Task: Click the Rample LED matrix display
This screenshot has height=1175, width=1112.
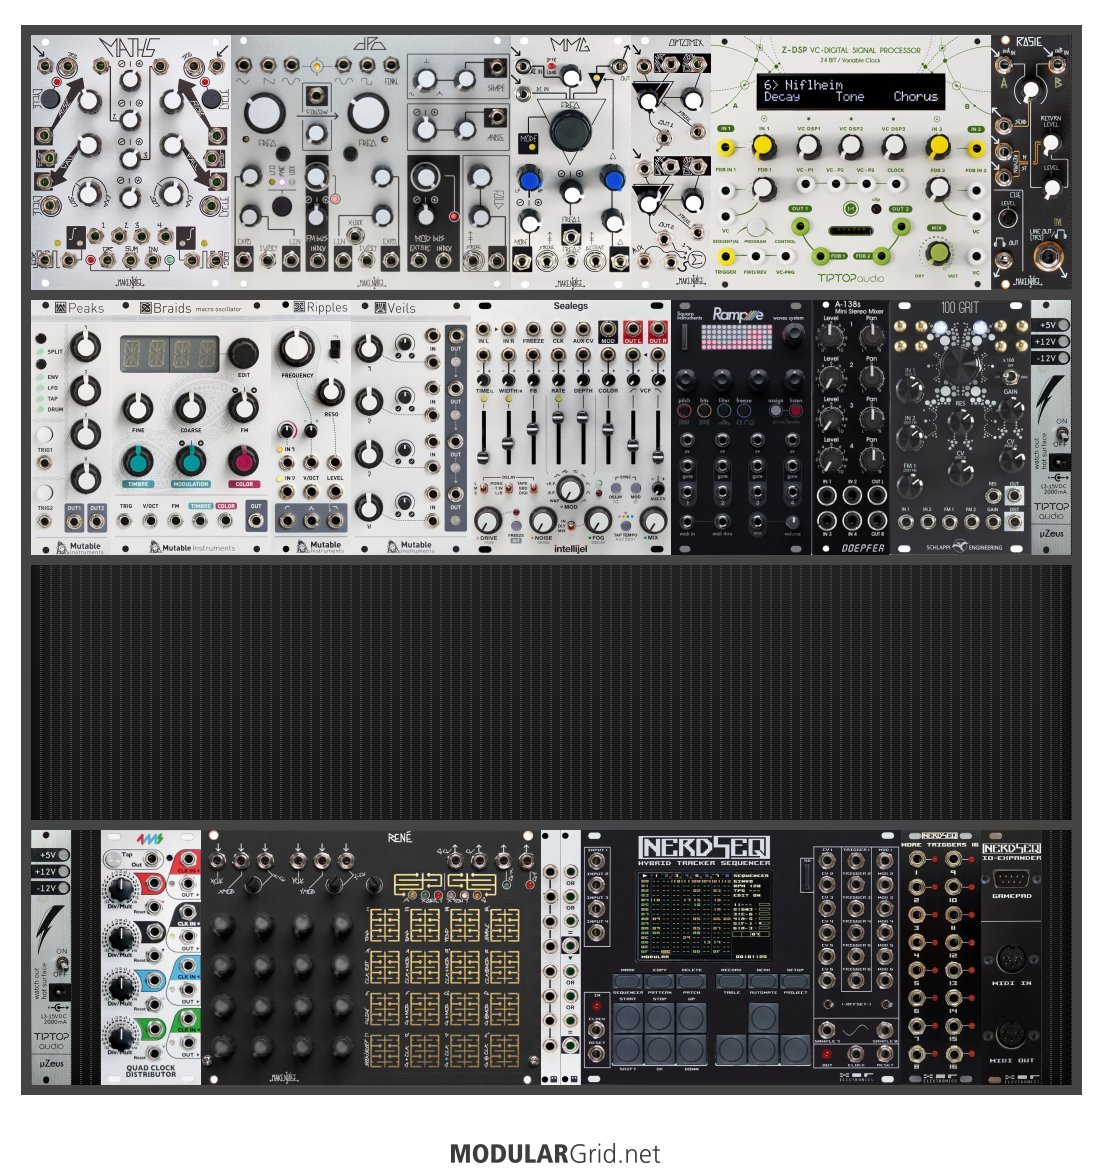Action: click(736, 337)
